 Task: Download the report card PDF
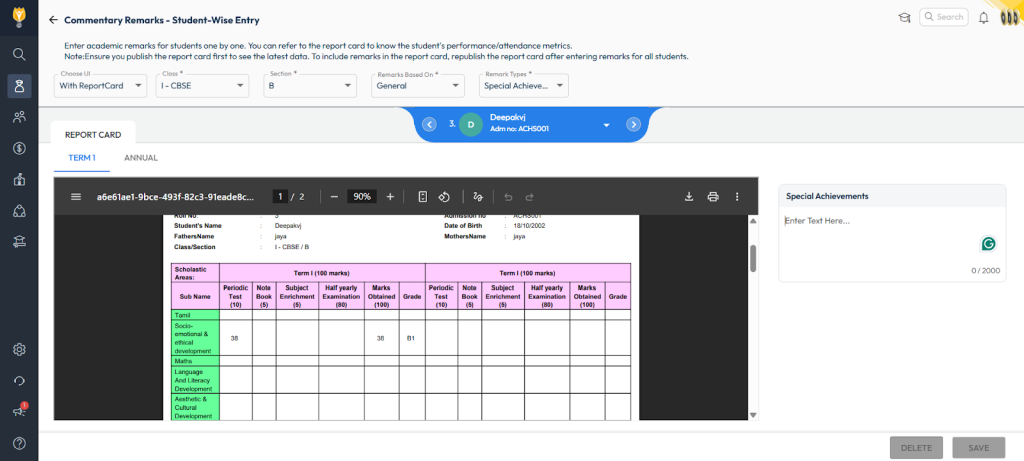[x=689, y=197]
